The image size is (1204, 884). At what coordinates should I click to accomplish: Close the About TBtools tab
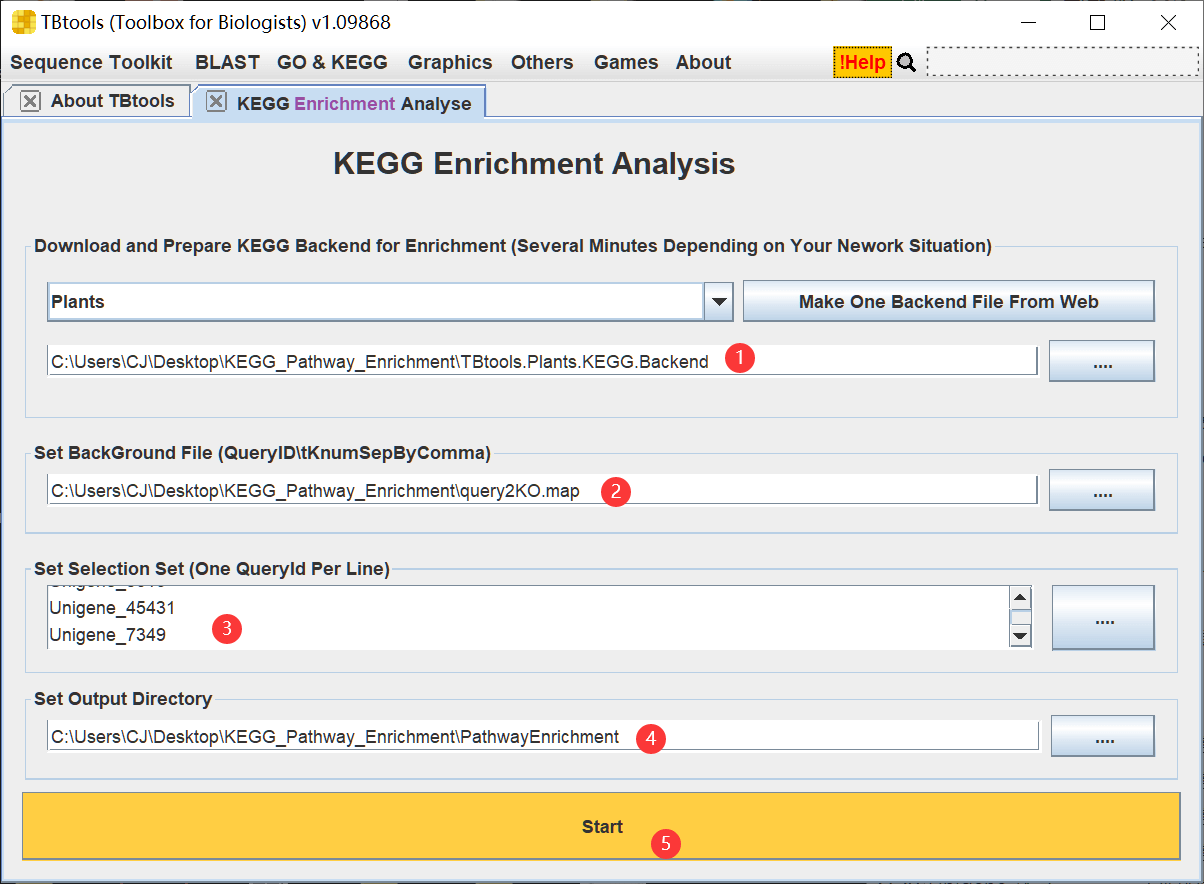click(30, 101)
